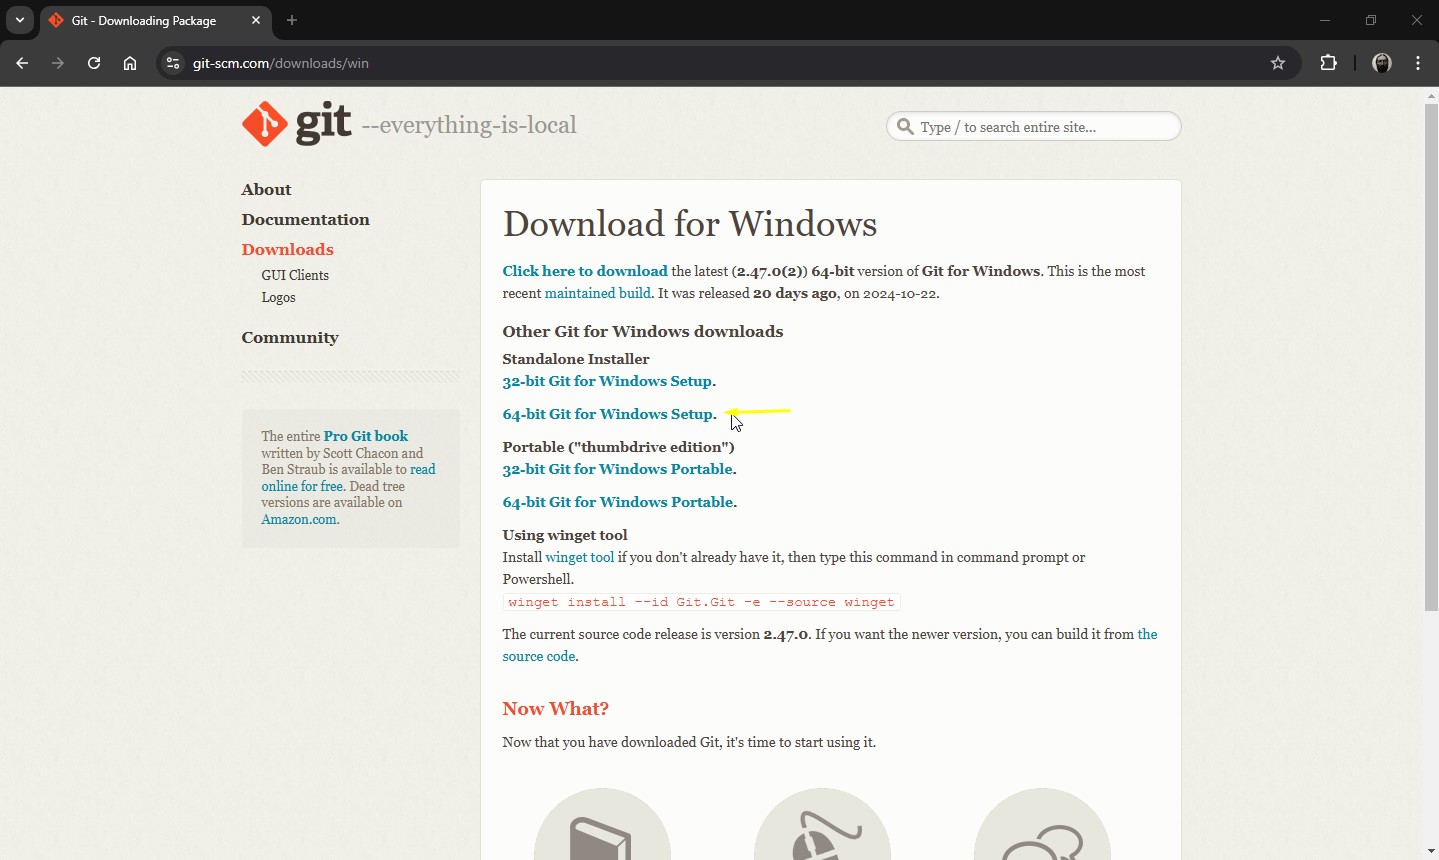Screen dimensions: 1439x860
Task: Click the site search input field
Action: tap(1034, 127)
